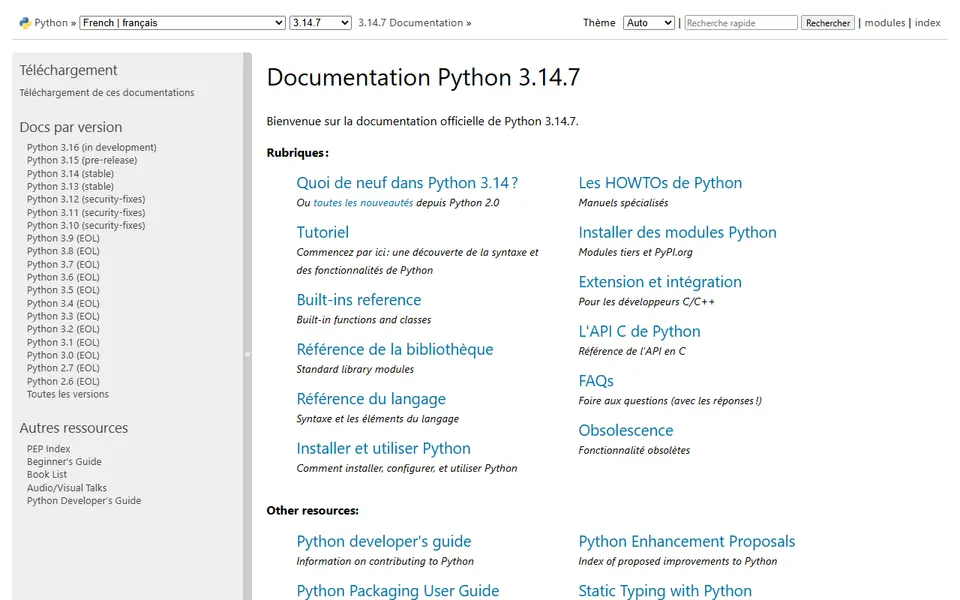The height and width of the screenshot is (600, 960).
Task: Open Python Enhancement Proposals link
Action: click(x=686, y=542)
